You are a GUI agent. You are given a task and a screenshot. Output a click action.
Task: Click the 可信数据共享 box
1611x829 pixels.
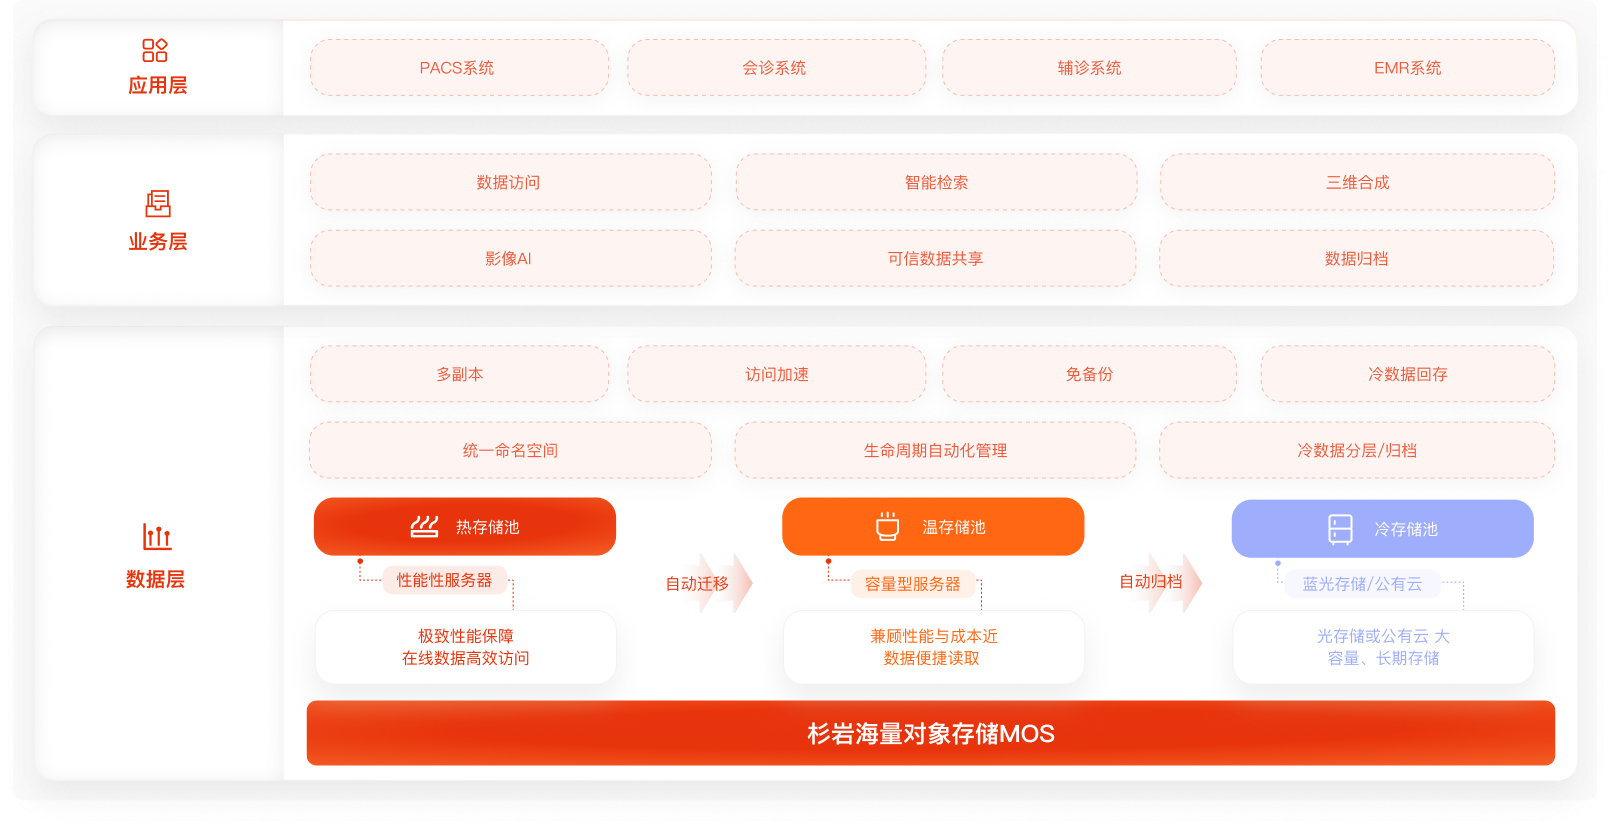point(936,258)
